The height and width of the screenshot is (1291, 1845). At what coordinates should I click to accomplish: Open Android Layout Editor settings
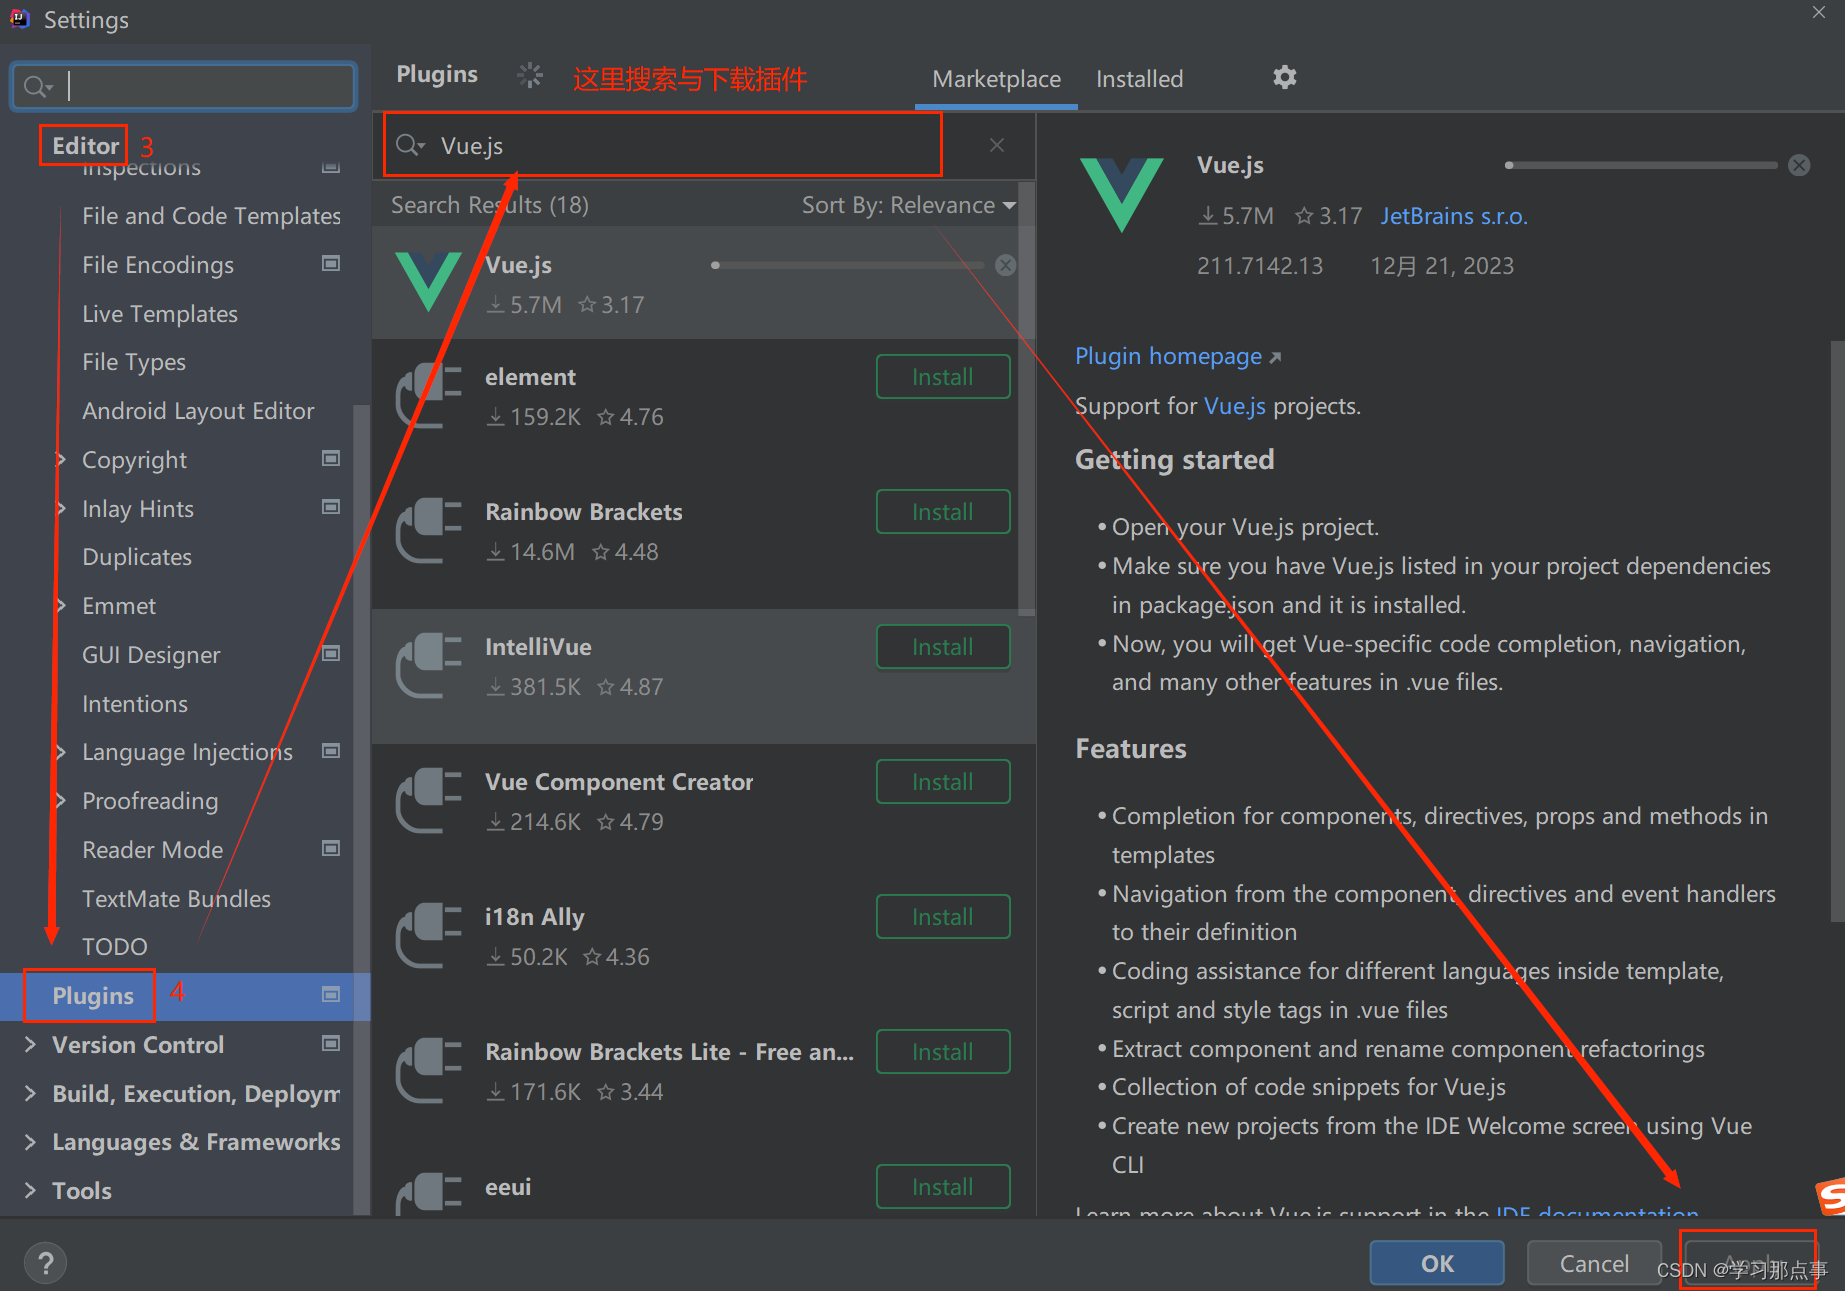click(198, 411)
